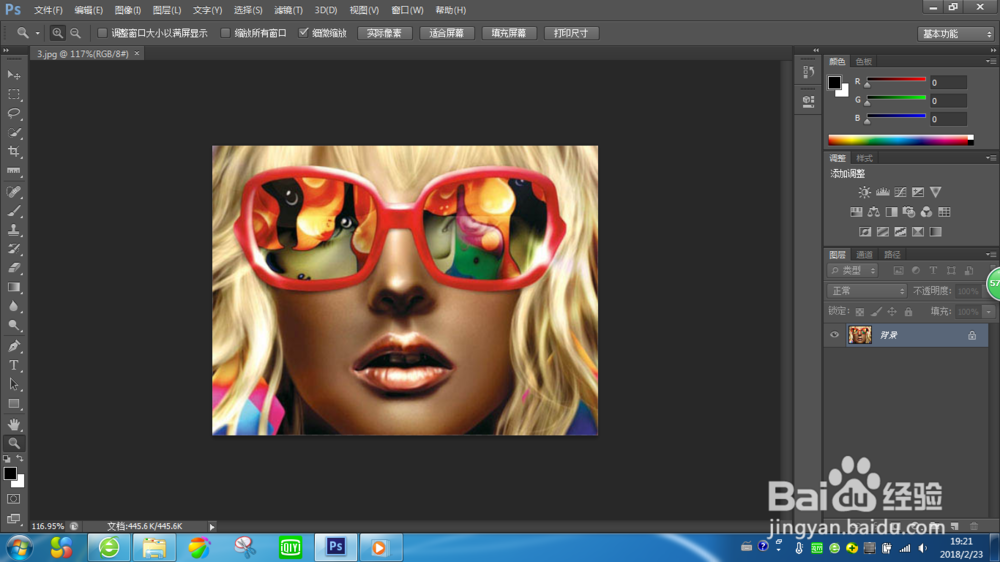Screen dimensions: 1000x562
Task: Select the Path Selection tool
Action: click(x=13, y=385)
